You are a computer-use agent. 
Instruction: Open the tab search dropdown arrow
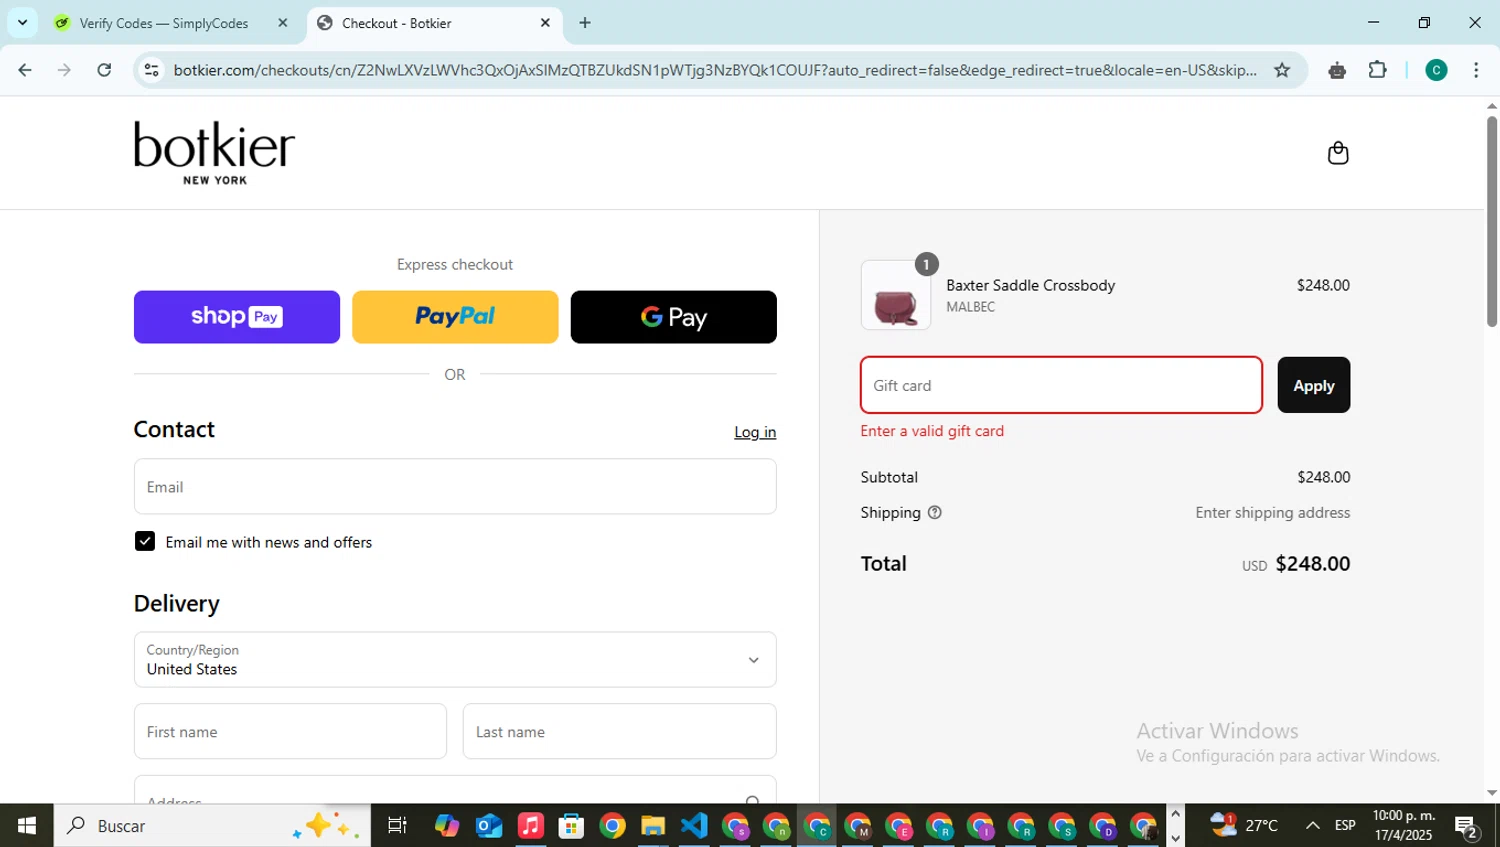(22, 22)
